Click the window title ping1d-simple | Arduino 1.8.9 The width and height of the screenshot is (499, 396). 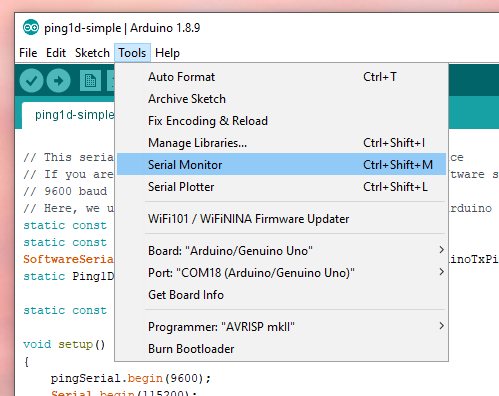click(x=122, y=28)
